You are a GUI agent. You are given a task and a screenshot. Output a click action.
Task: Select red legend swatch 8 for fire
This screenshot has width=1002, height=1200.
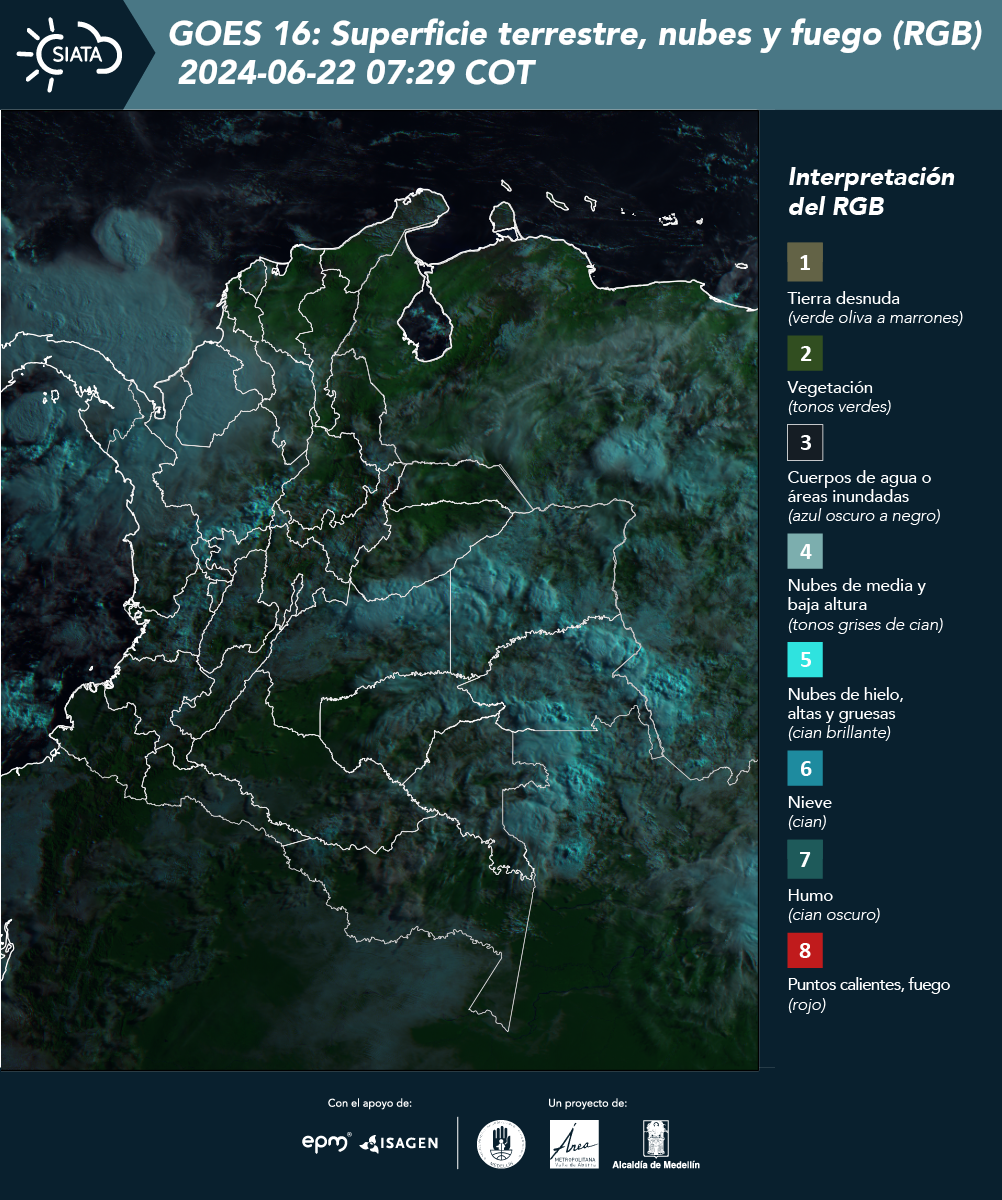click(805, 949)
